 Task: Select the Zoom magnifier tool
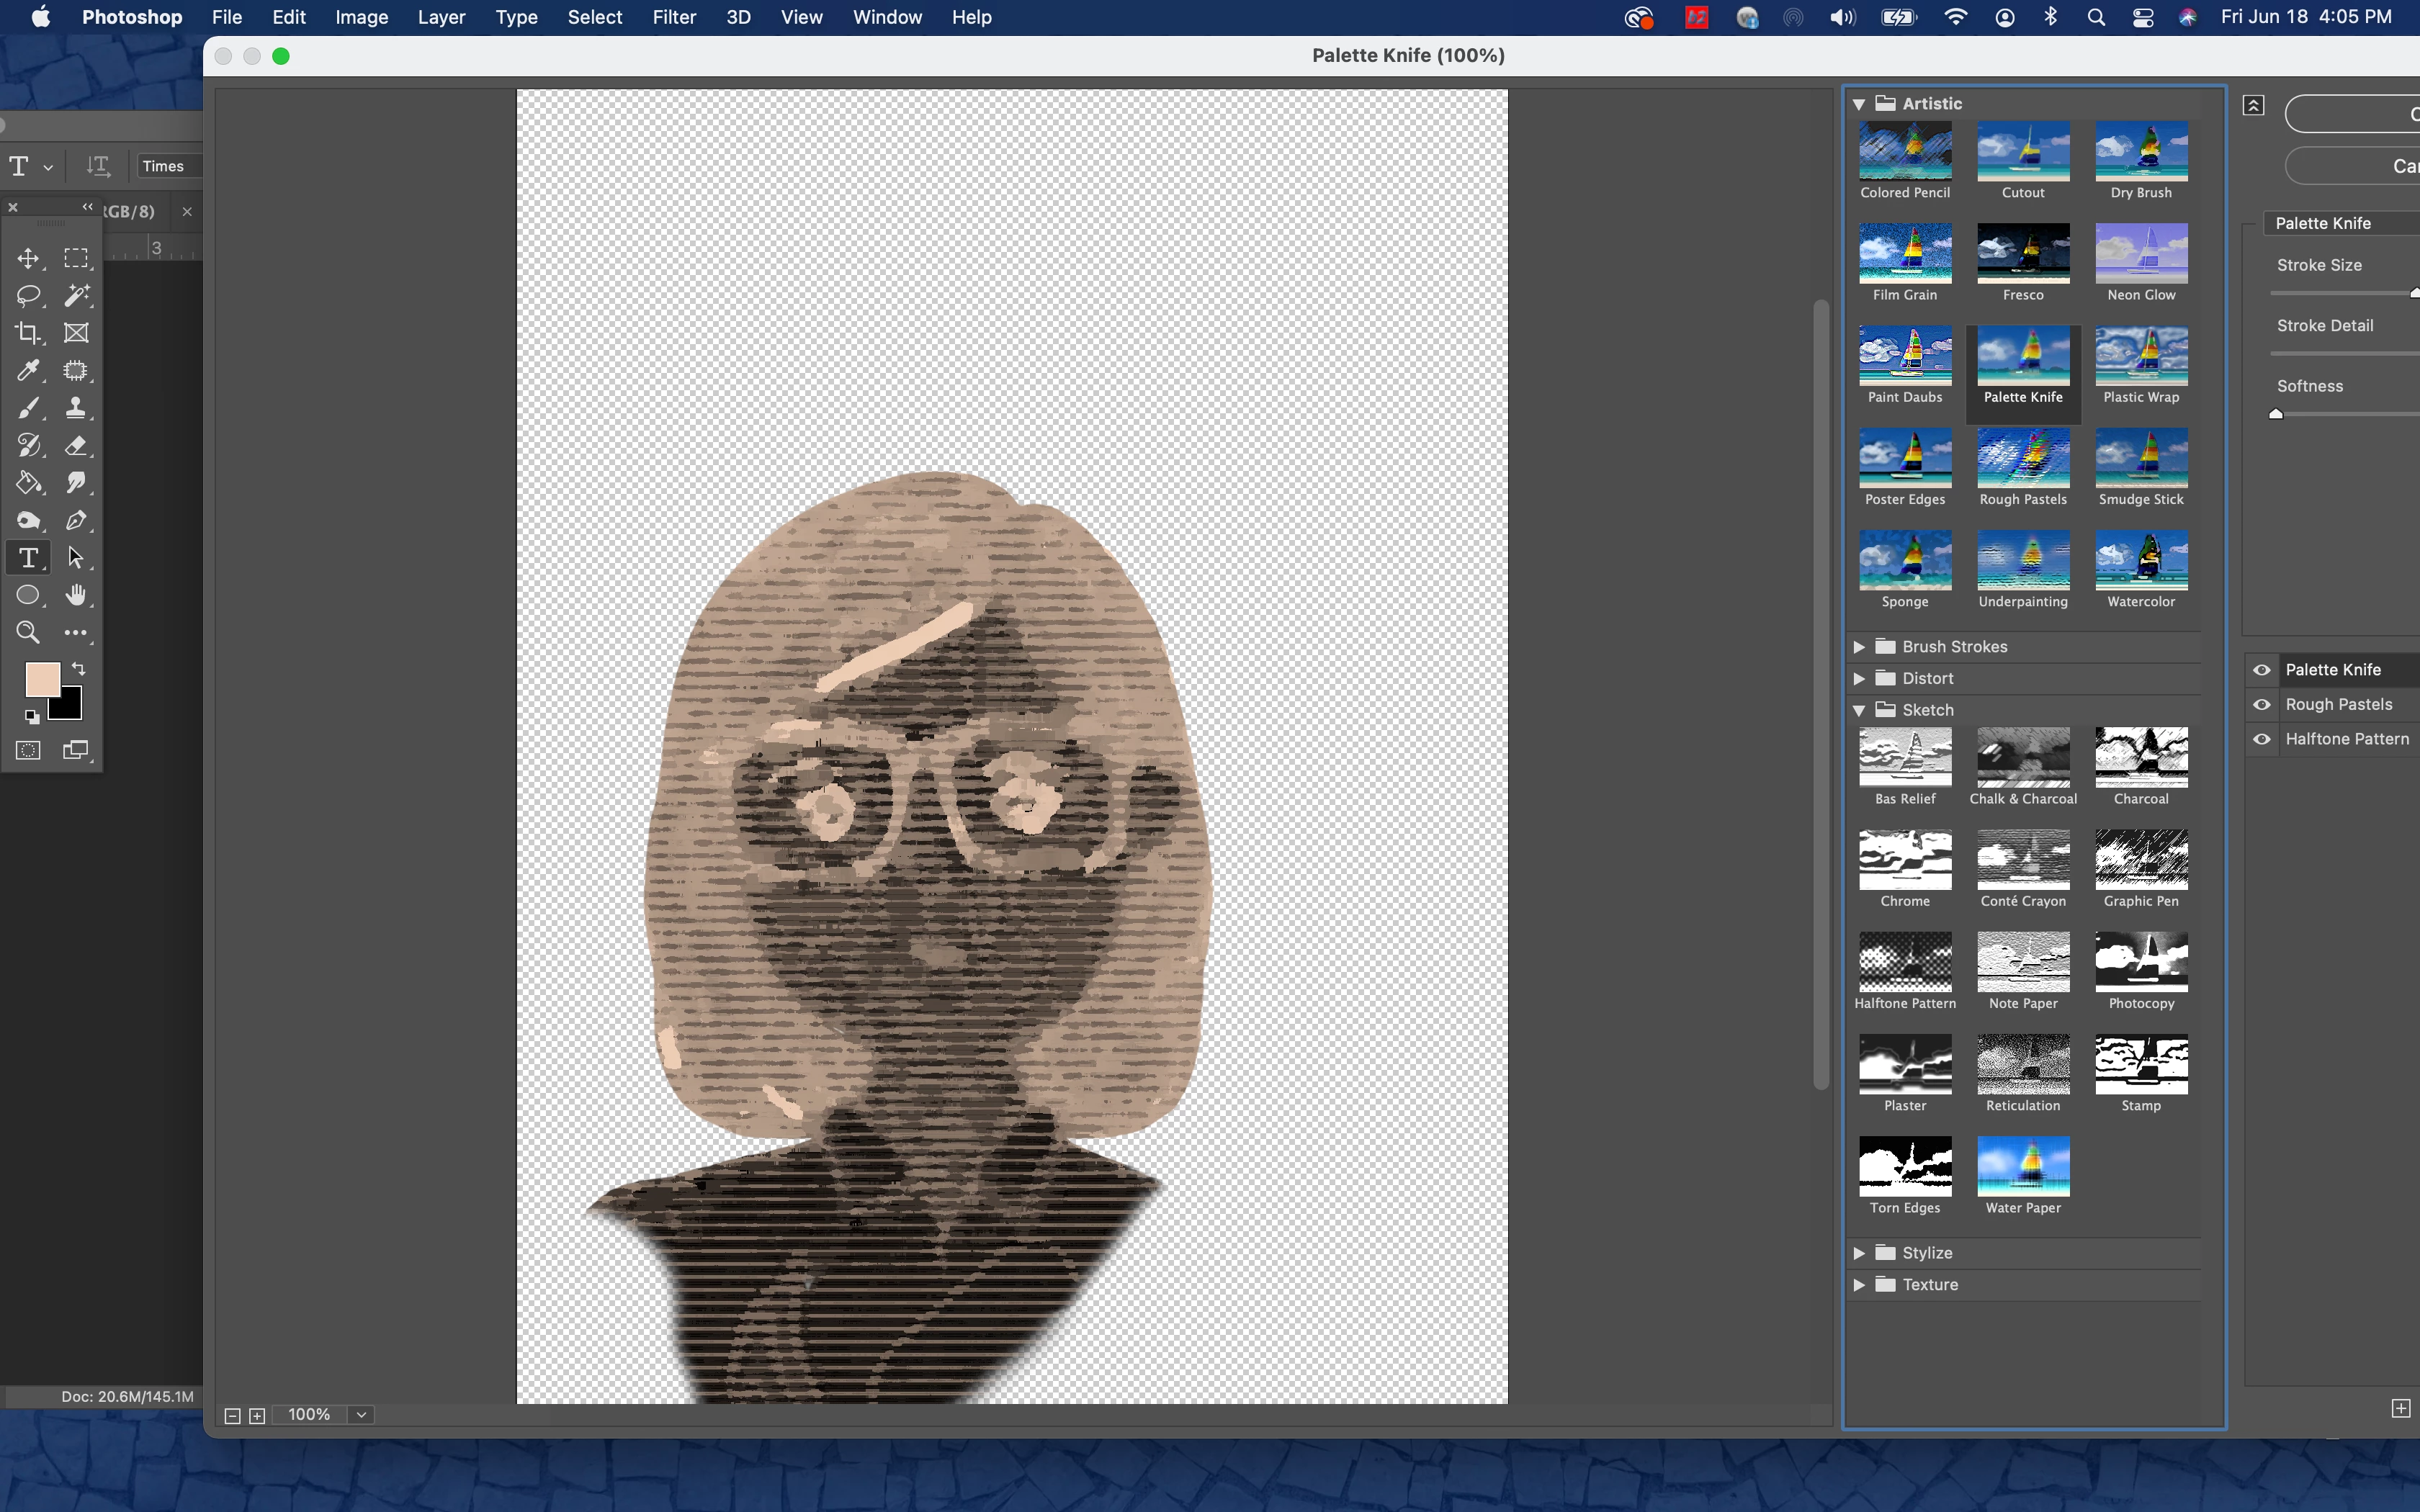tap(28, 633)
